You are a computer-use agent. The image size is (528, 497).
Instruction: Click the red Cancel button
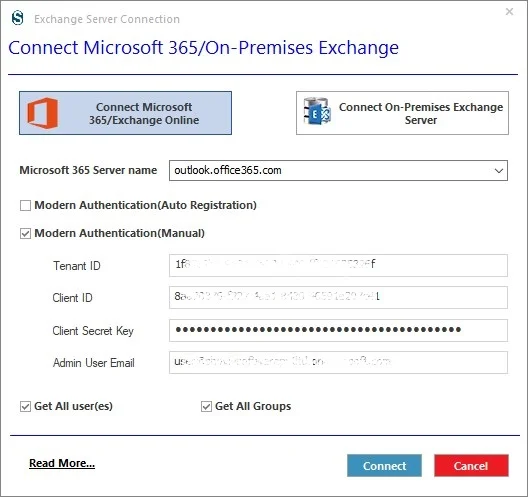(471, 466)
